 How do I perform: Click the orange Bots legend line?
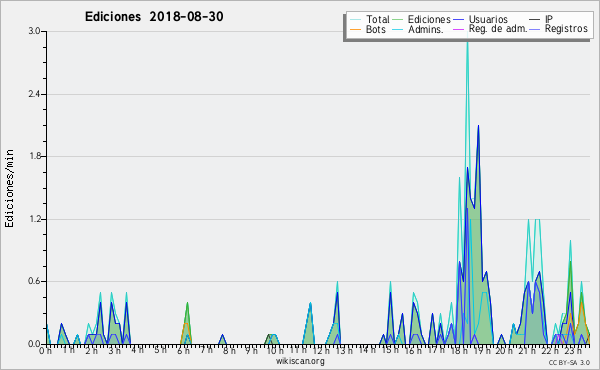point(355,29)
